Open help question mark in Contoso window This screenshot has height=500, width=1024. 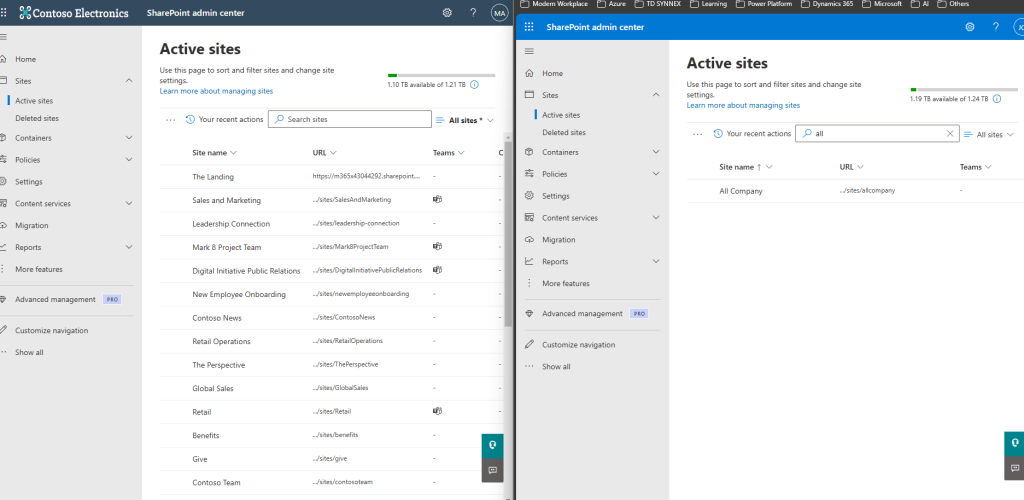(473, 12)
